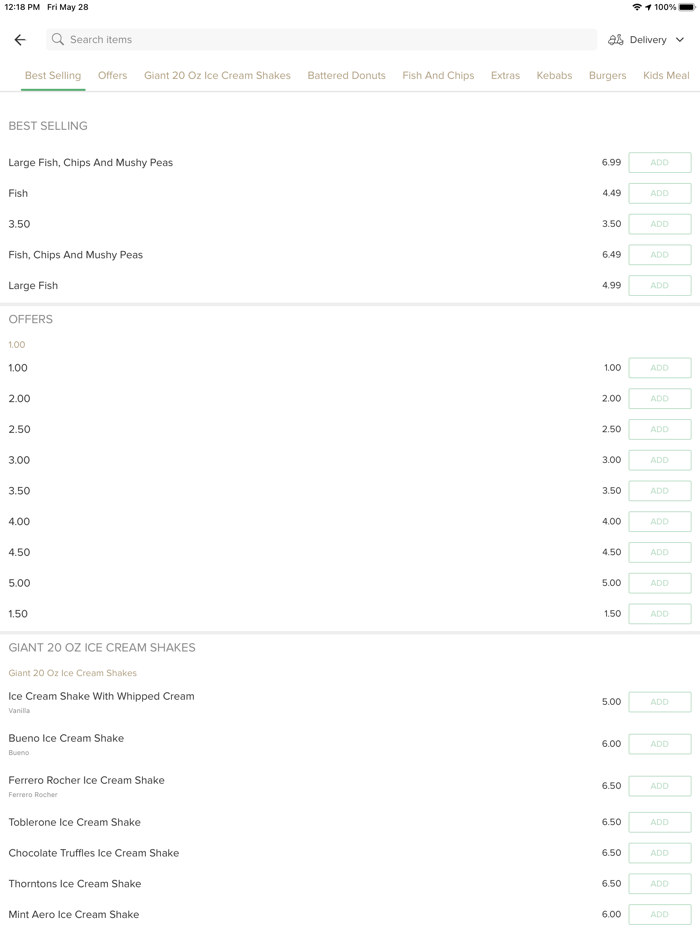Tap the battery status icon
700x934 pixels.
(687, 7)
